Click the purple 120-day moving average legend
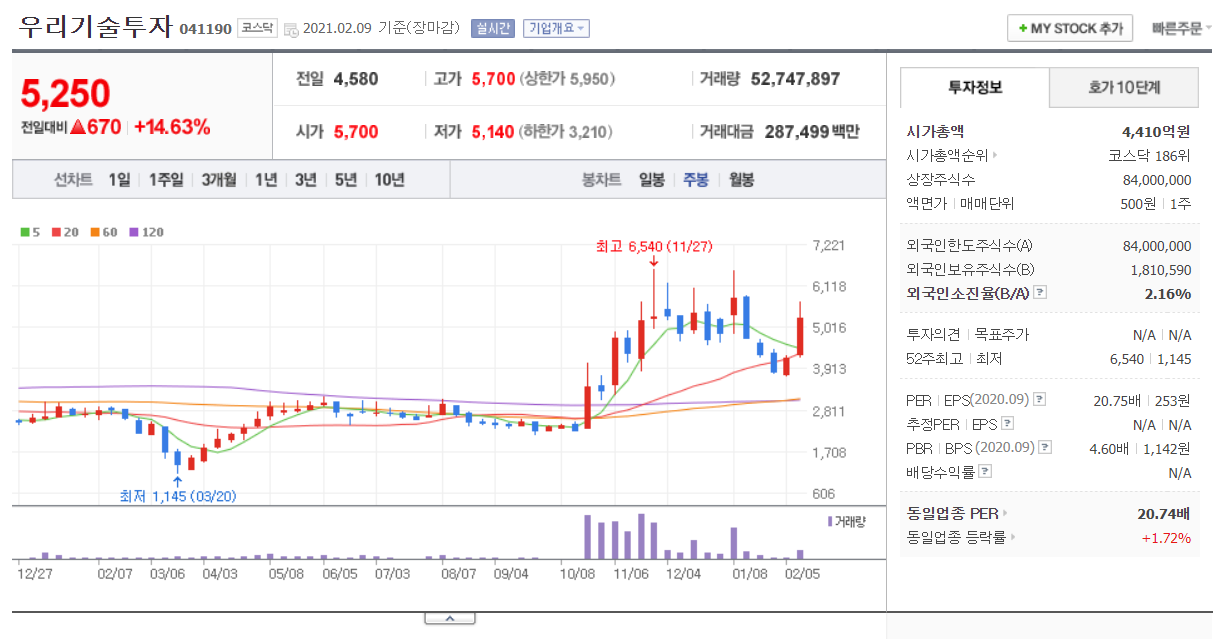 [146, 232]
